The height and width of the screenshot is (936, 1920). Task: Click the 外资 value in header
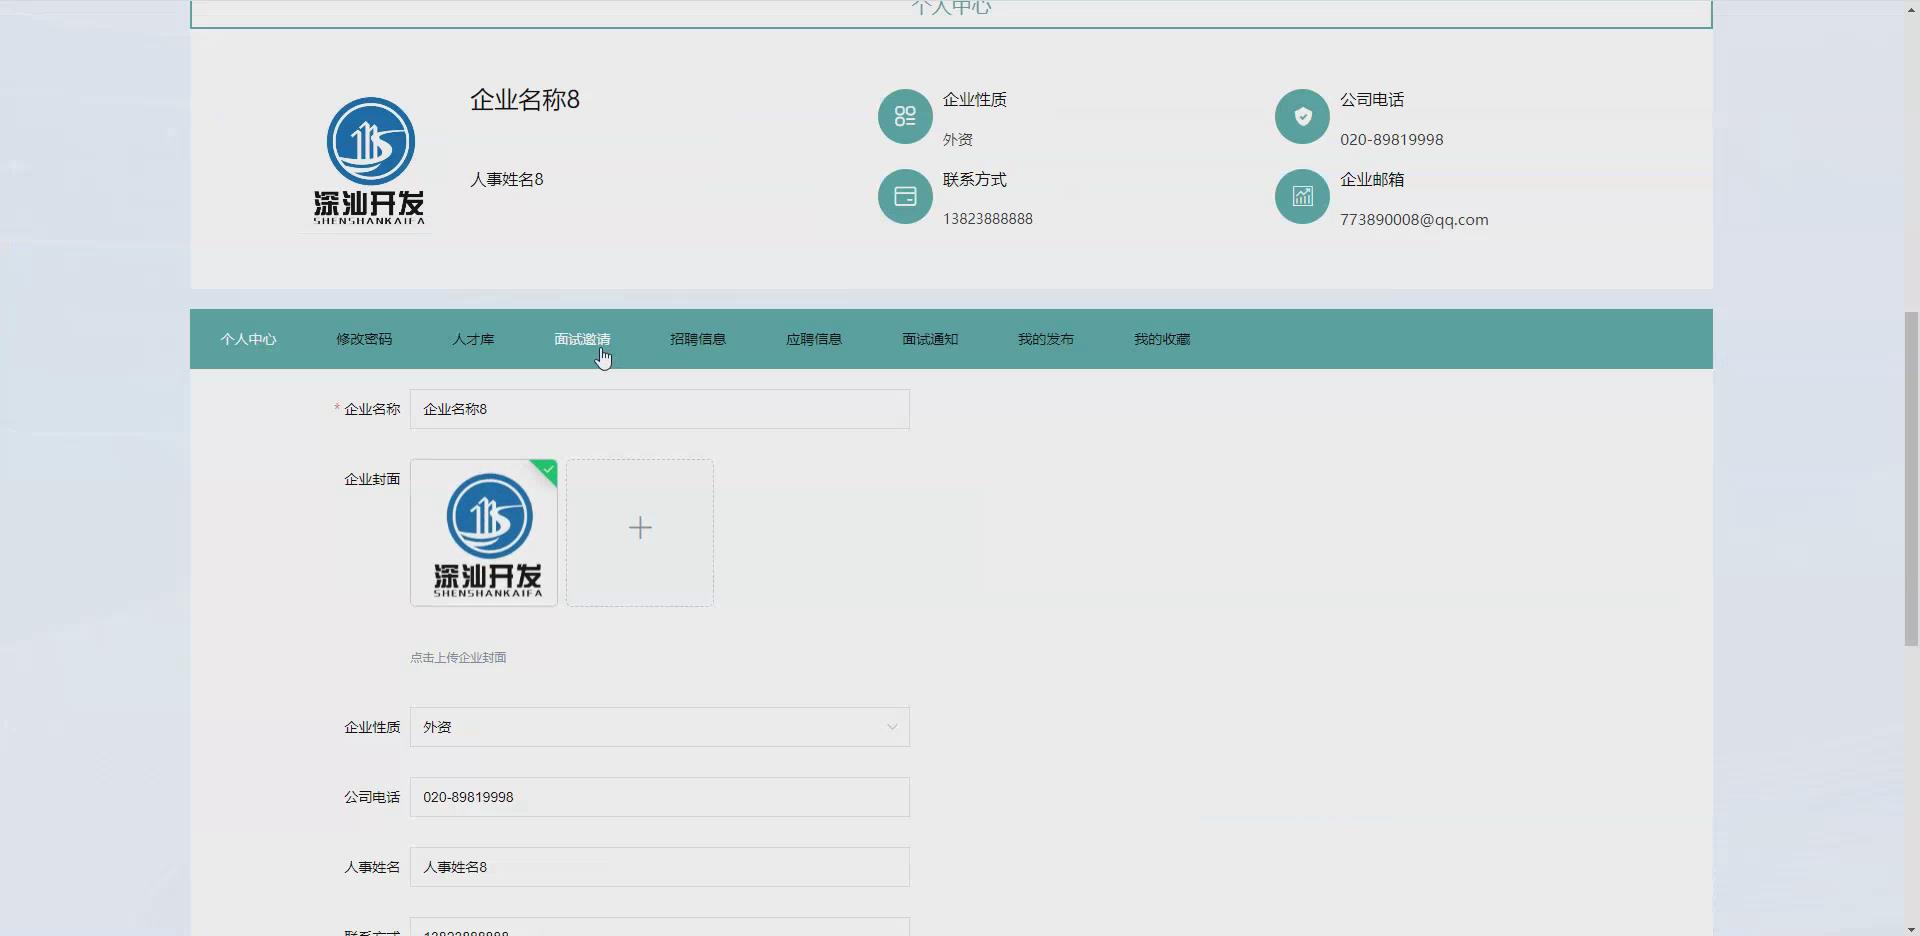[x=958, y=140]
